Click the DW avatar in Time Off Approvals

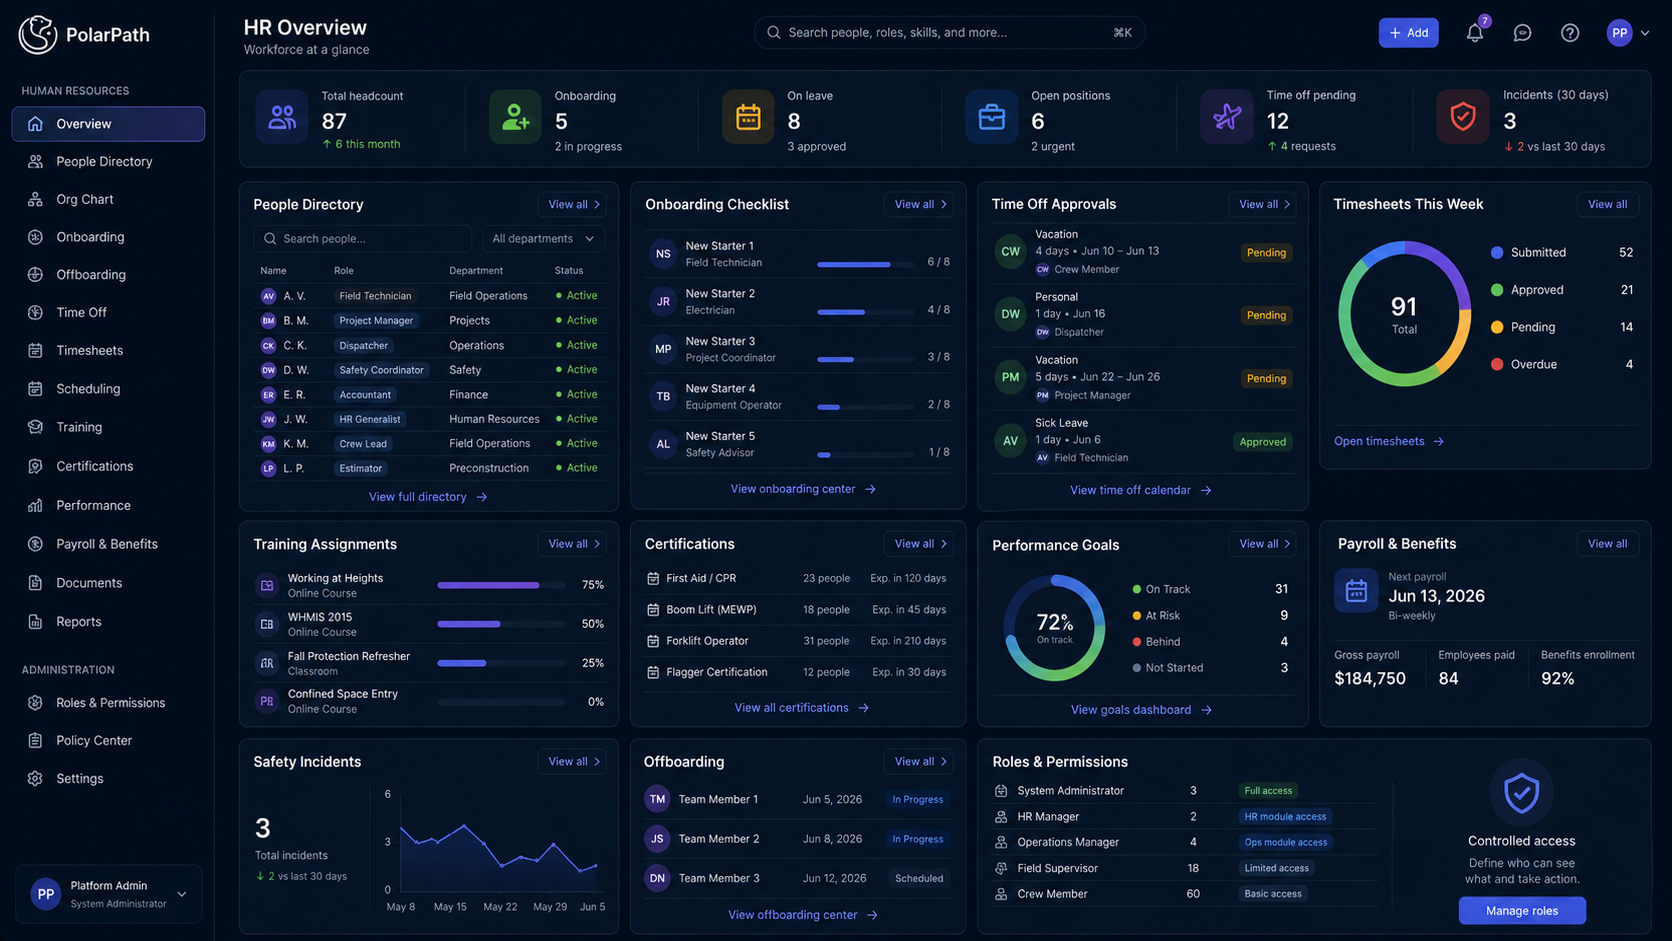click(x=1010, y=314)
